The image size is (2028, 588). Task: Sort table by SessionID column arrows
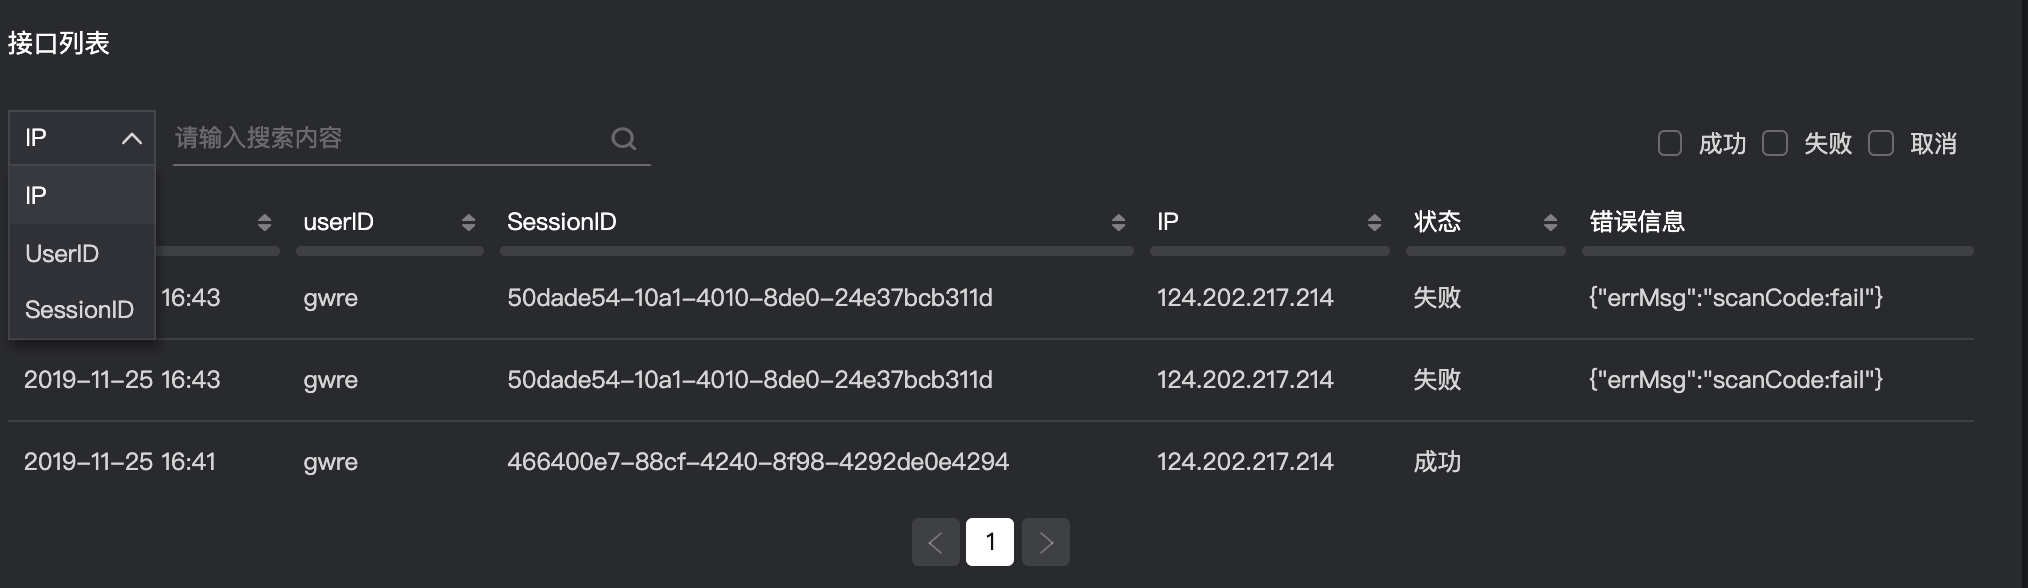pyautogui.click(x=1118, y=222)
